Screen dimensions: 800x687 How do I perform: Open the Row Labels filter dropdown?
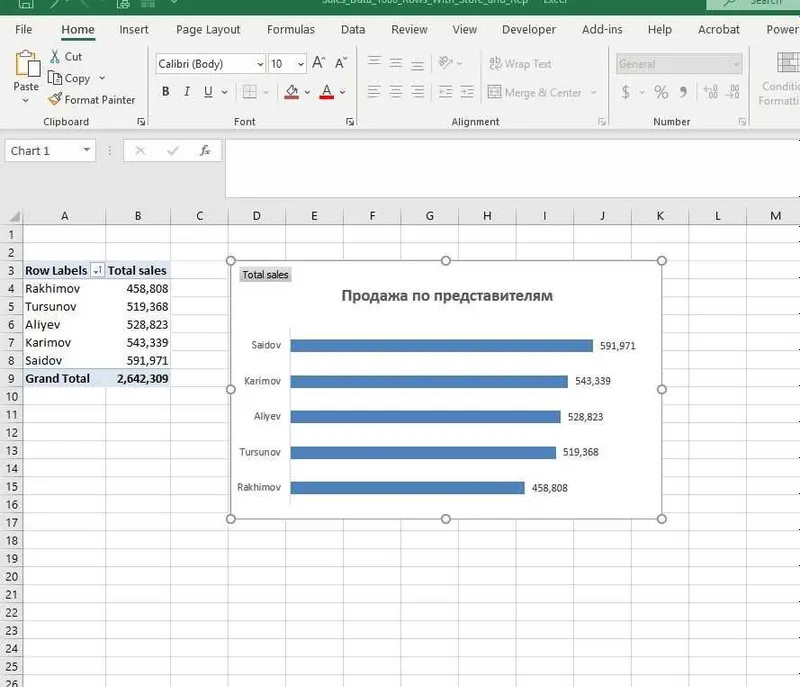click(x=97, y=270)
